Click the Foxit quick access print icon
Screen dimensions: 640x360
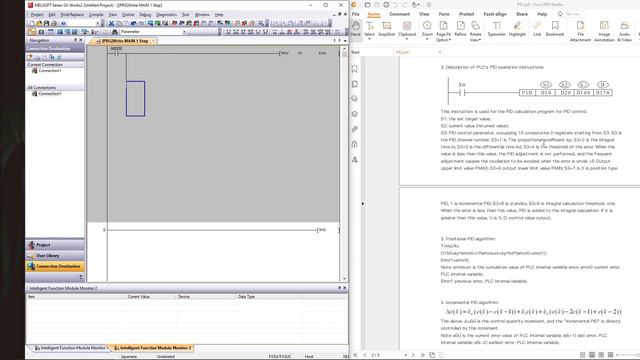[x=386, y=4]
